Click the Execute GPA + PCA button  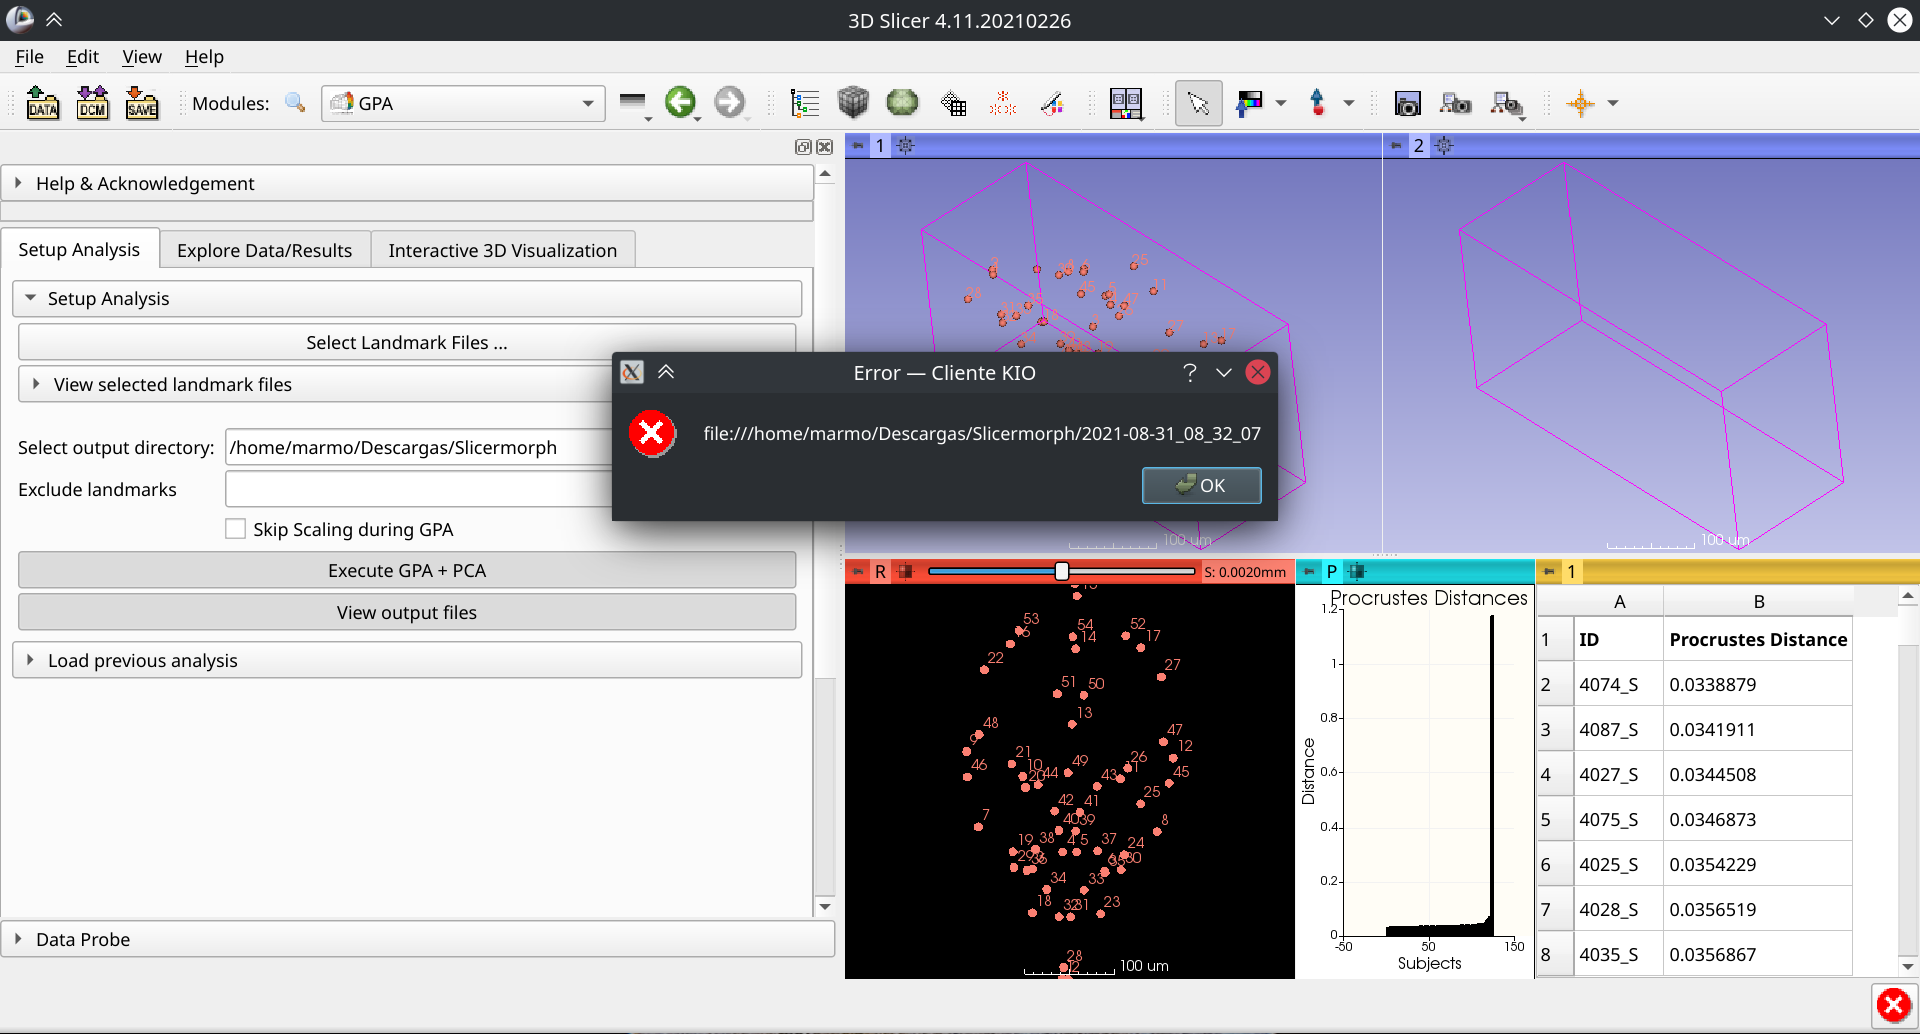(406, 570)
